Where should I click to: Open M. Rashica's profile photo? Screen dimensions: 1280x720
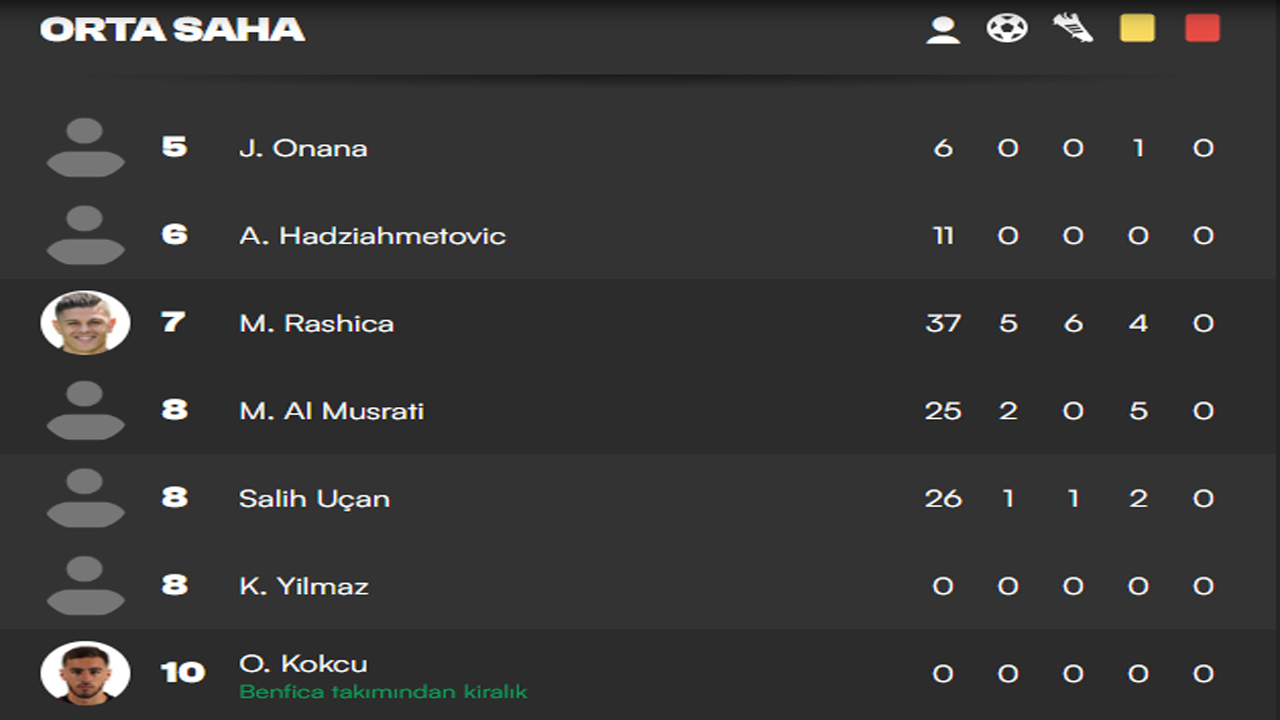click(x=85, y=323)
